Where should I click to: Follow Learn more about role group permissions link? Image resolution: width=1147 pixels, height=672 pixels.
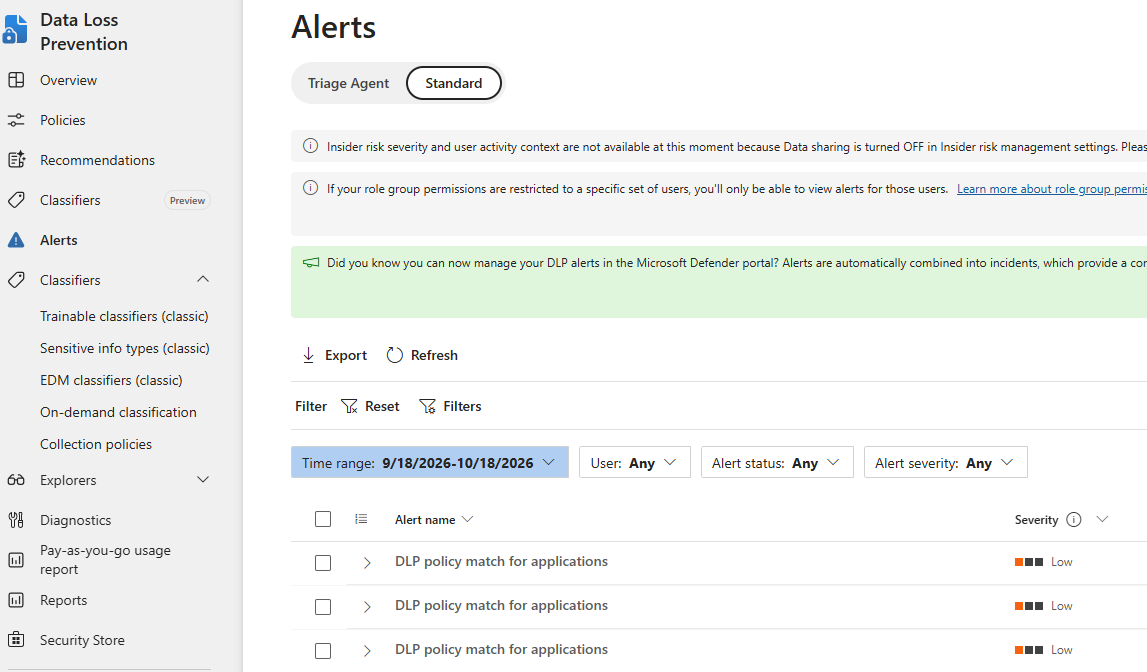1052,189
